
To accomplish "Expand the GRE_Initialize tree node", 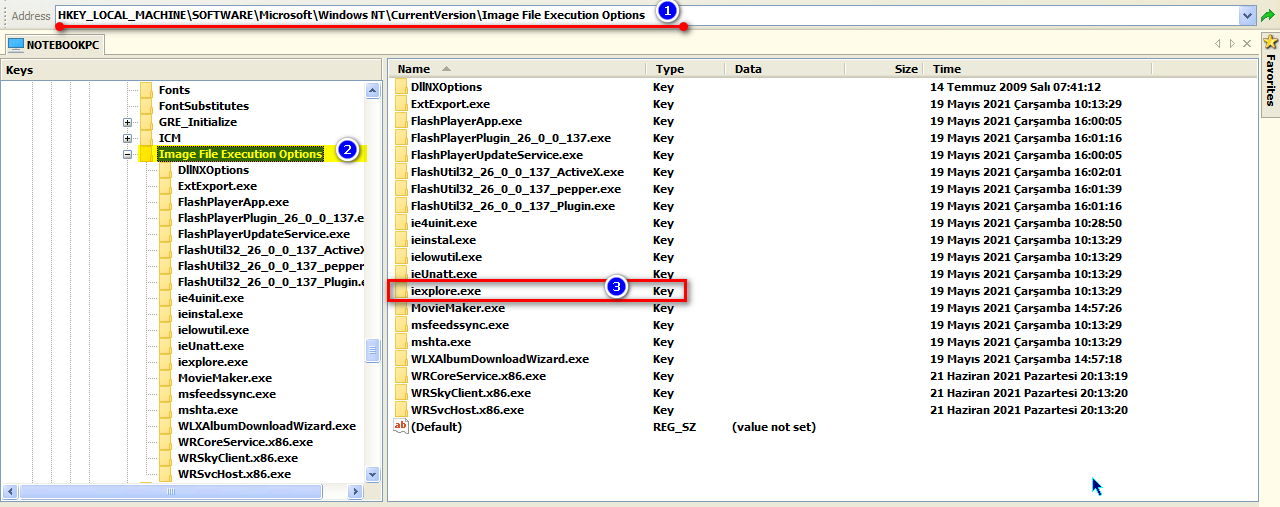I will pos(127,122).
